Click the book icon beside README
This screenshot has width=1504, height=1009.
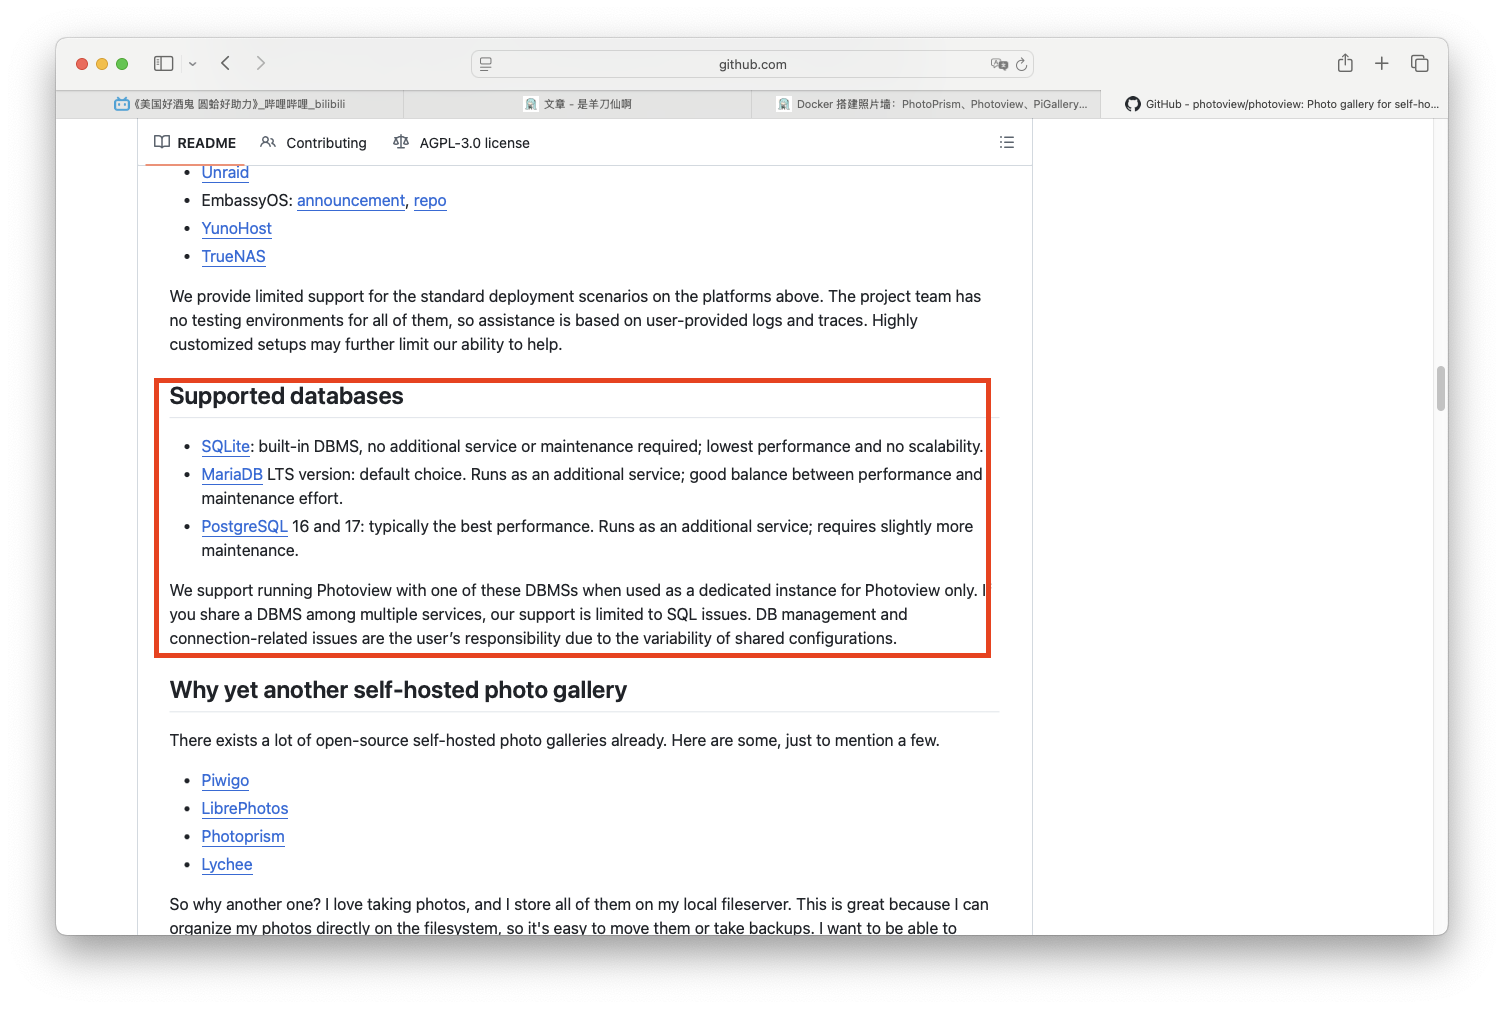[x=162, y=142]
